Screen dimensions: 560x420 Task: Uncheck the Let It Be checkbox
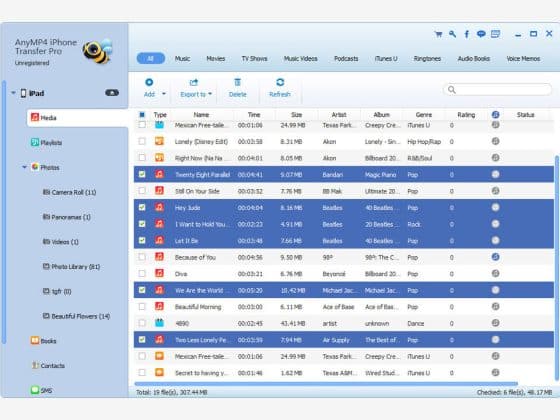pos(142,240)
